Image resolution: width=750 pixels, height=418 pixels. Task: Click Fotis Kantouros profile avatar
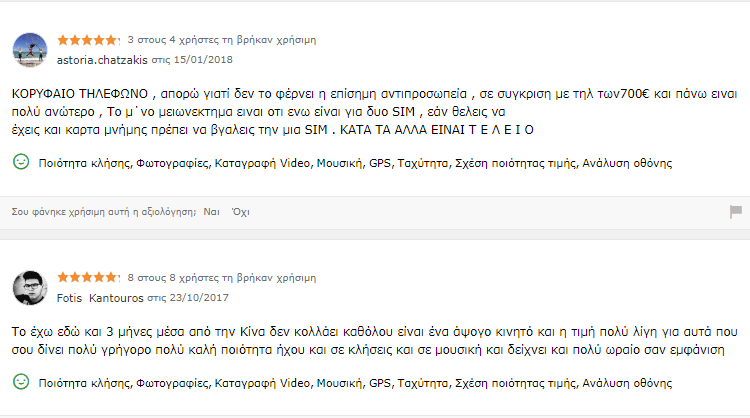pos(29,287)
